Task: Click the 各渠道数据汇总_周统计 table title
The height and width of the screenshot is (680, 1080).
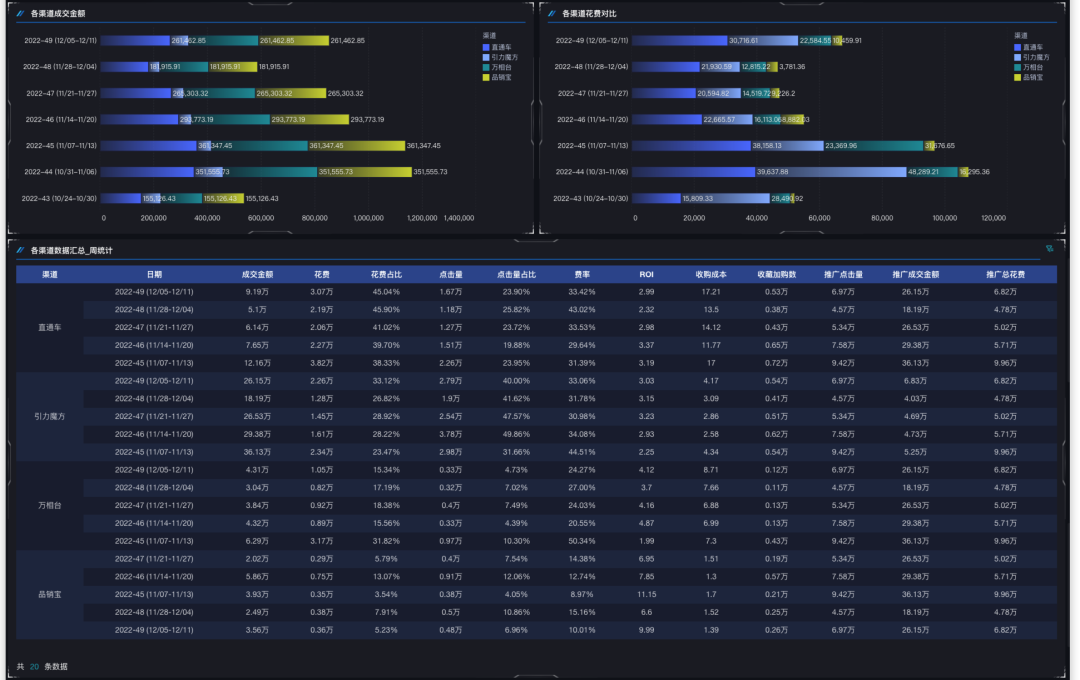Action: [72, 250]
